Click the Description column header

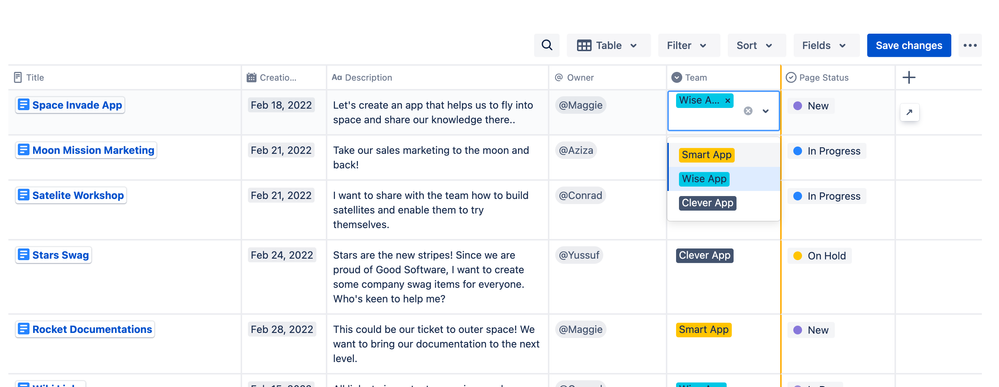(x=438, y=78)
